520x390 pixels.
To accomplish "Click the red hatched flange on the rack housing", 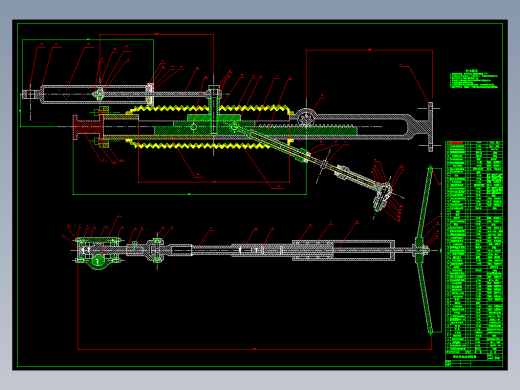I will pyautogui.click(x=88, y=127).
